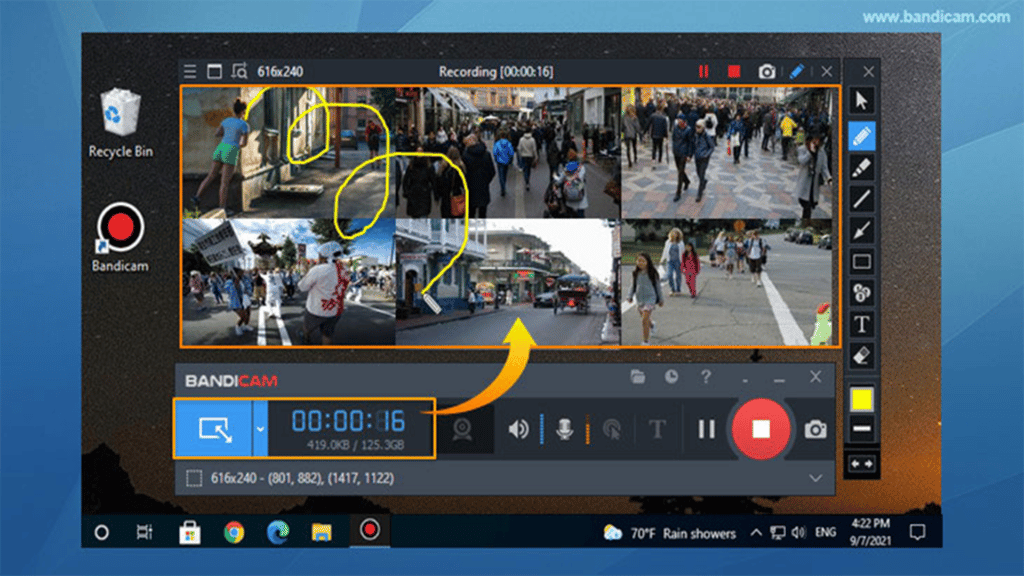Switch to the cursor selection tool
The image size is (1024, 576).
pyautogui.click(x=861, y=101)
